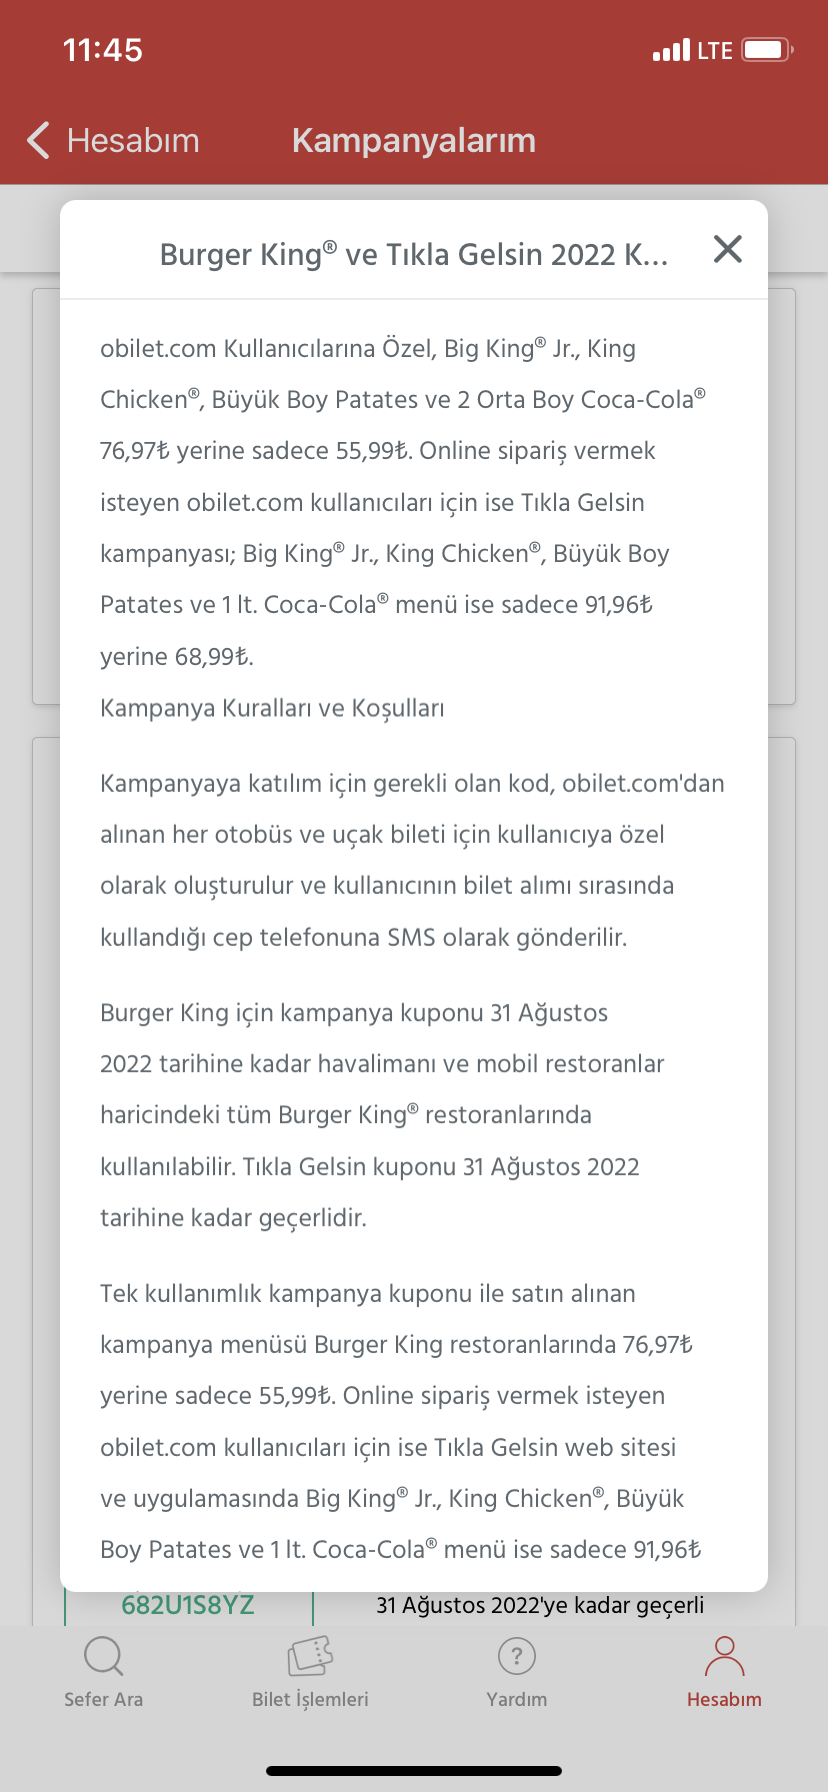Tap the battery icon in status bar
828x1792 pixels.
(768, 50)
